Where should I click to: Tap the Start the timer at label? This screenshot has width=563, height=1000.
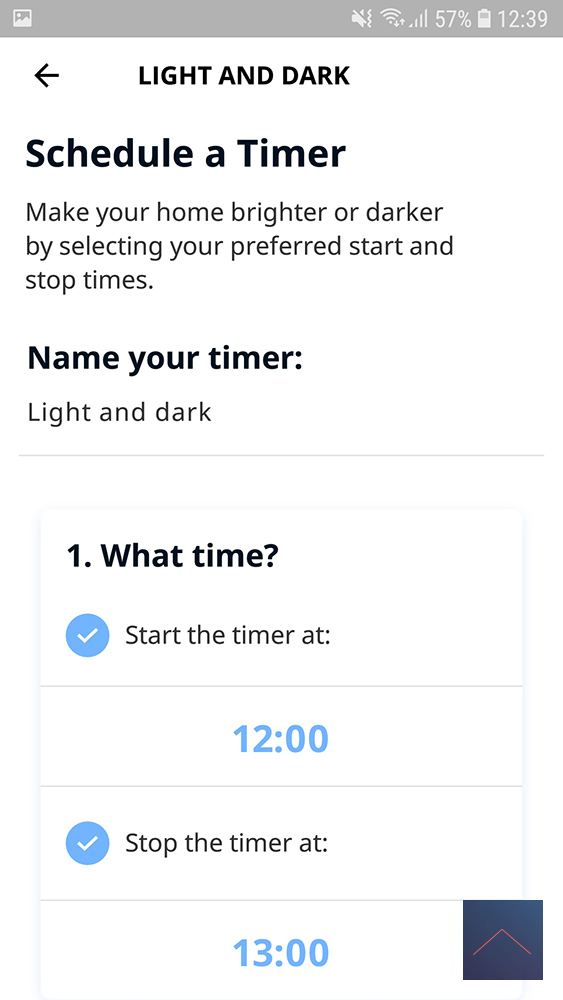point(228,635)
